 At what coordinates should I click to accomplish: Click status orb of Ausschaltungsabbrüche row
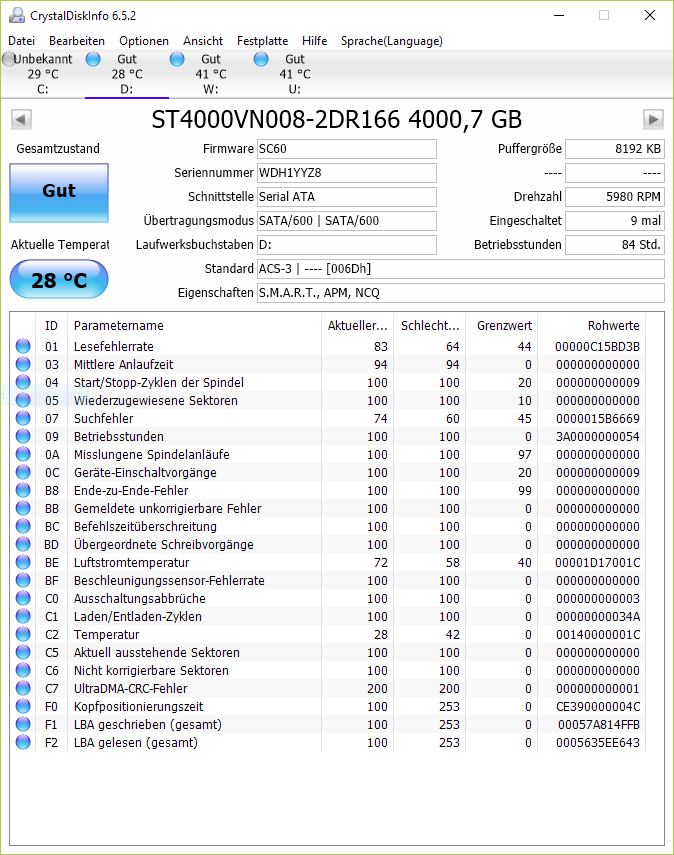(23, 598)
